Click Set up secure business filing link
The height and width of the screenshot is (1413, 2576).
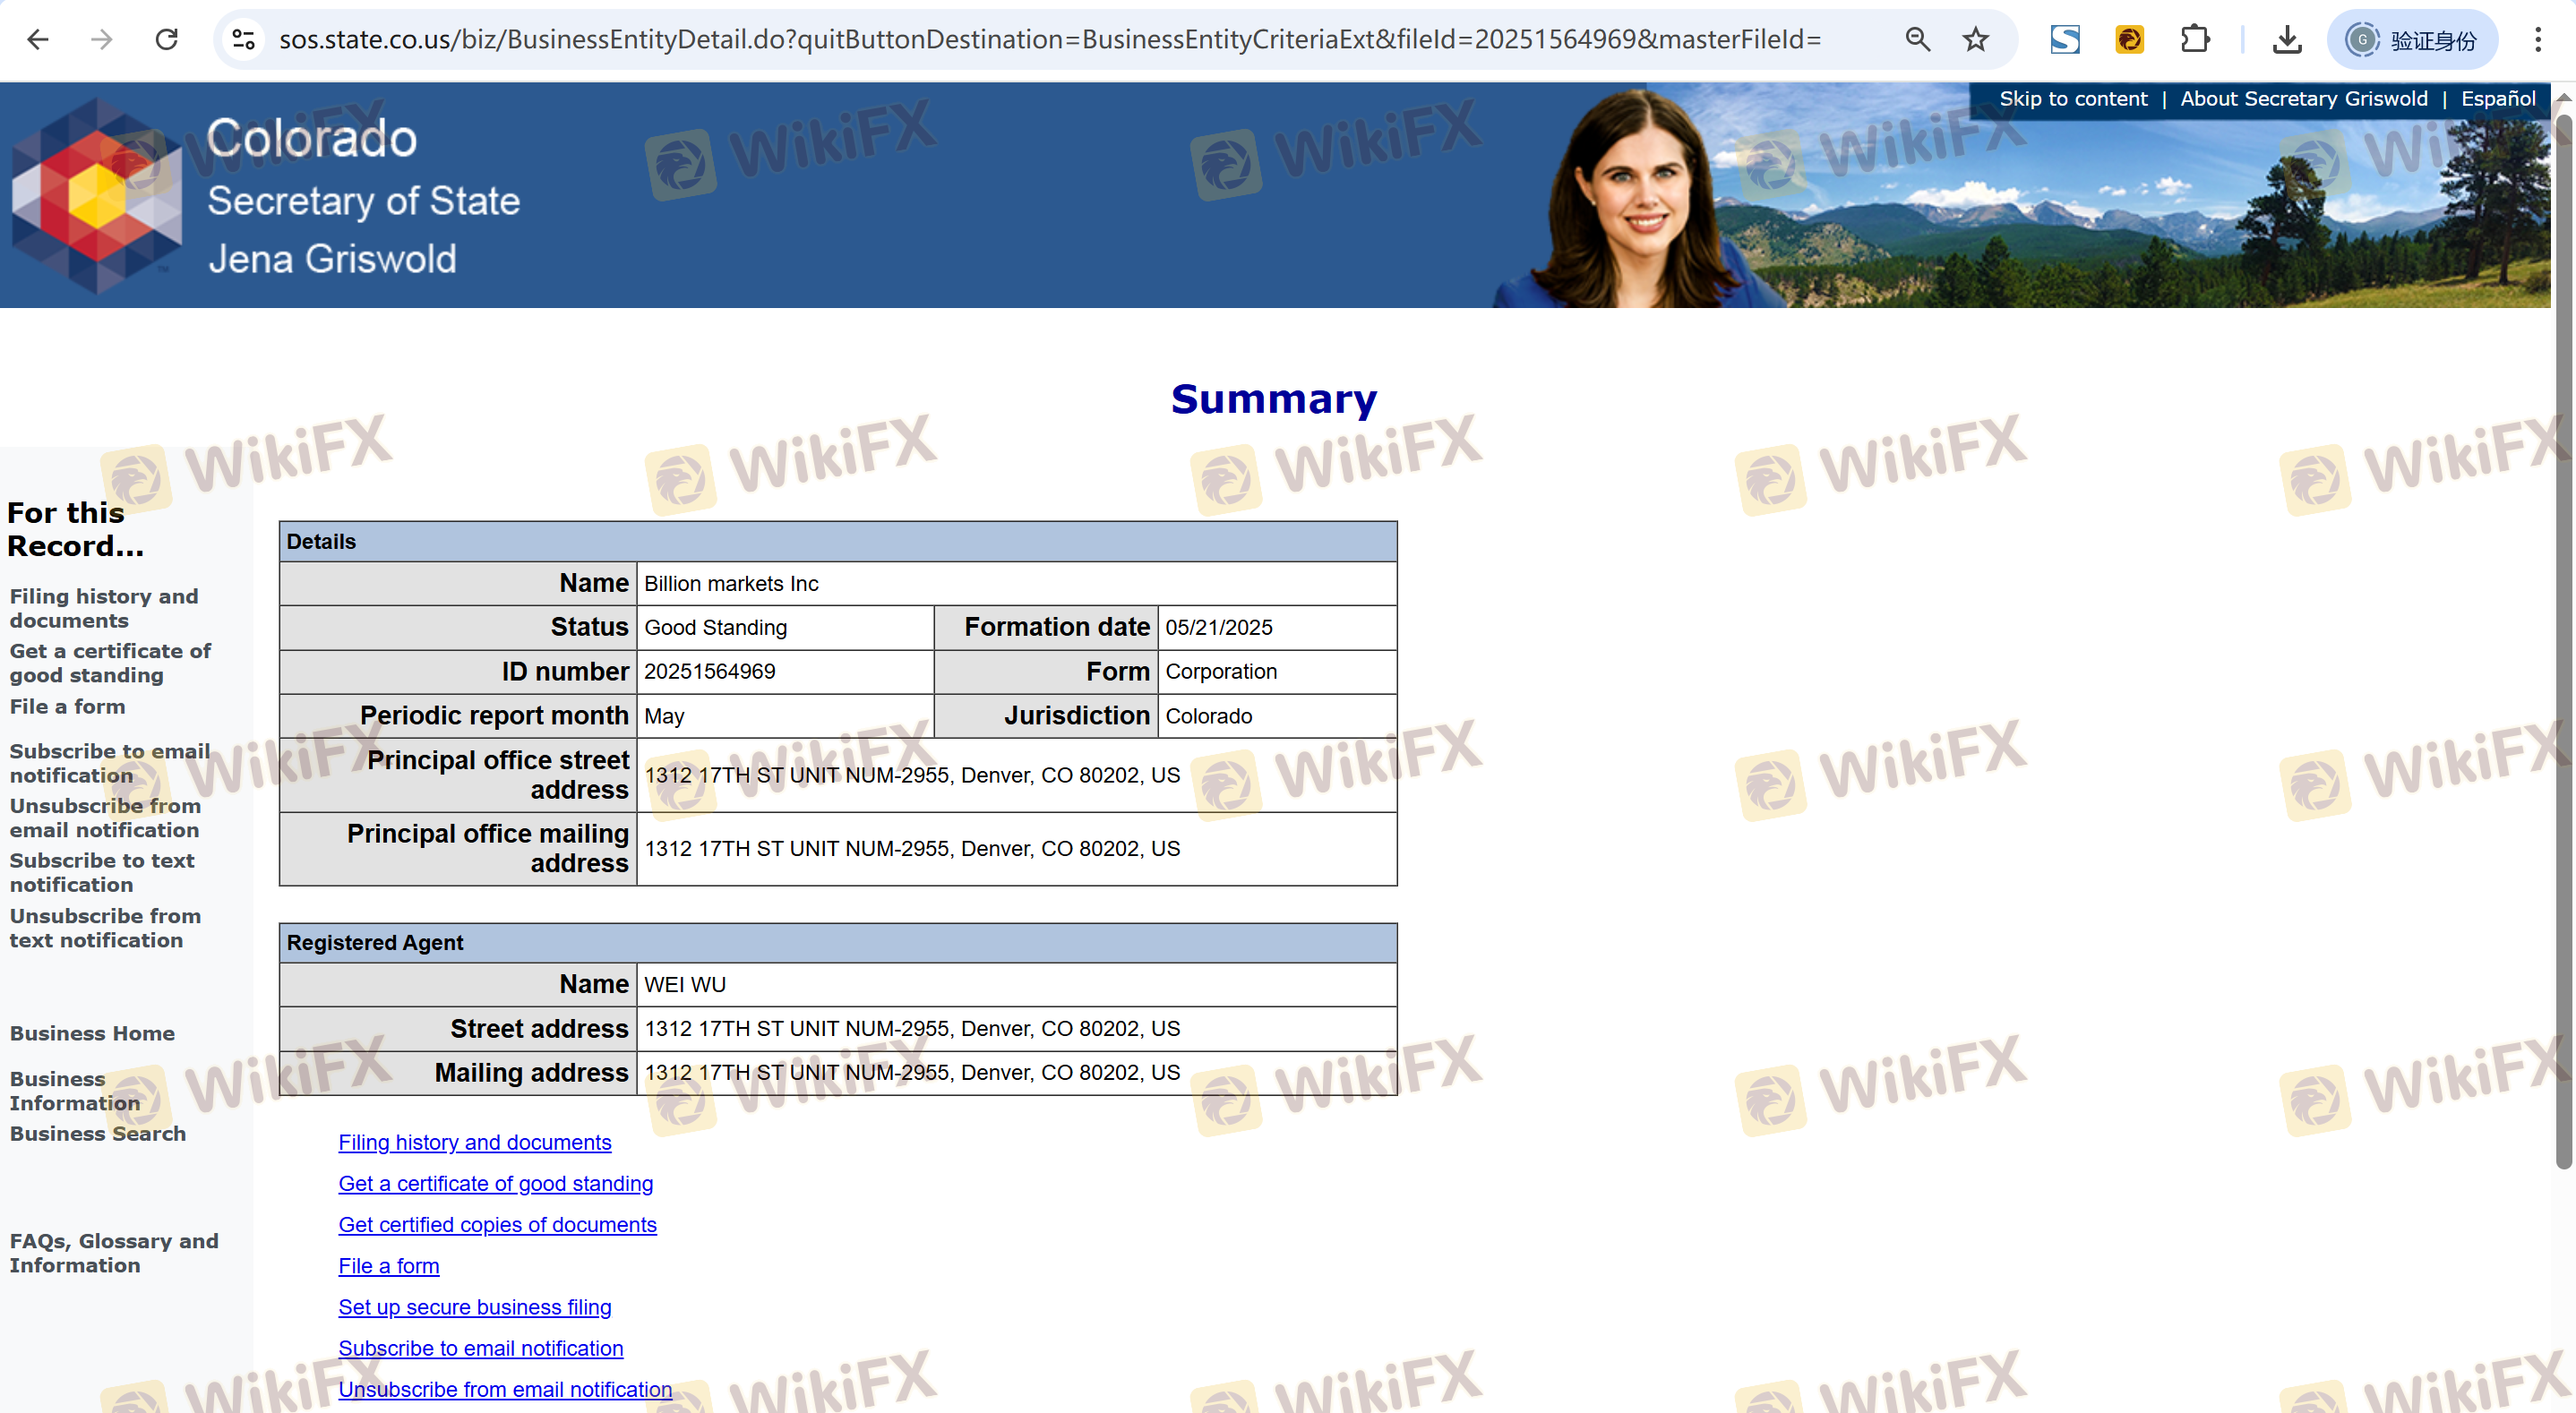click(474, 1306)
